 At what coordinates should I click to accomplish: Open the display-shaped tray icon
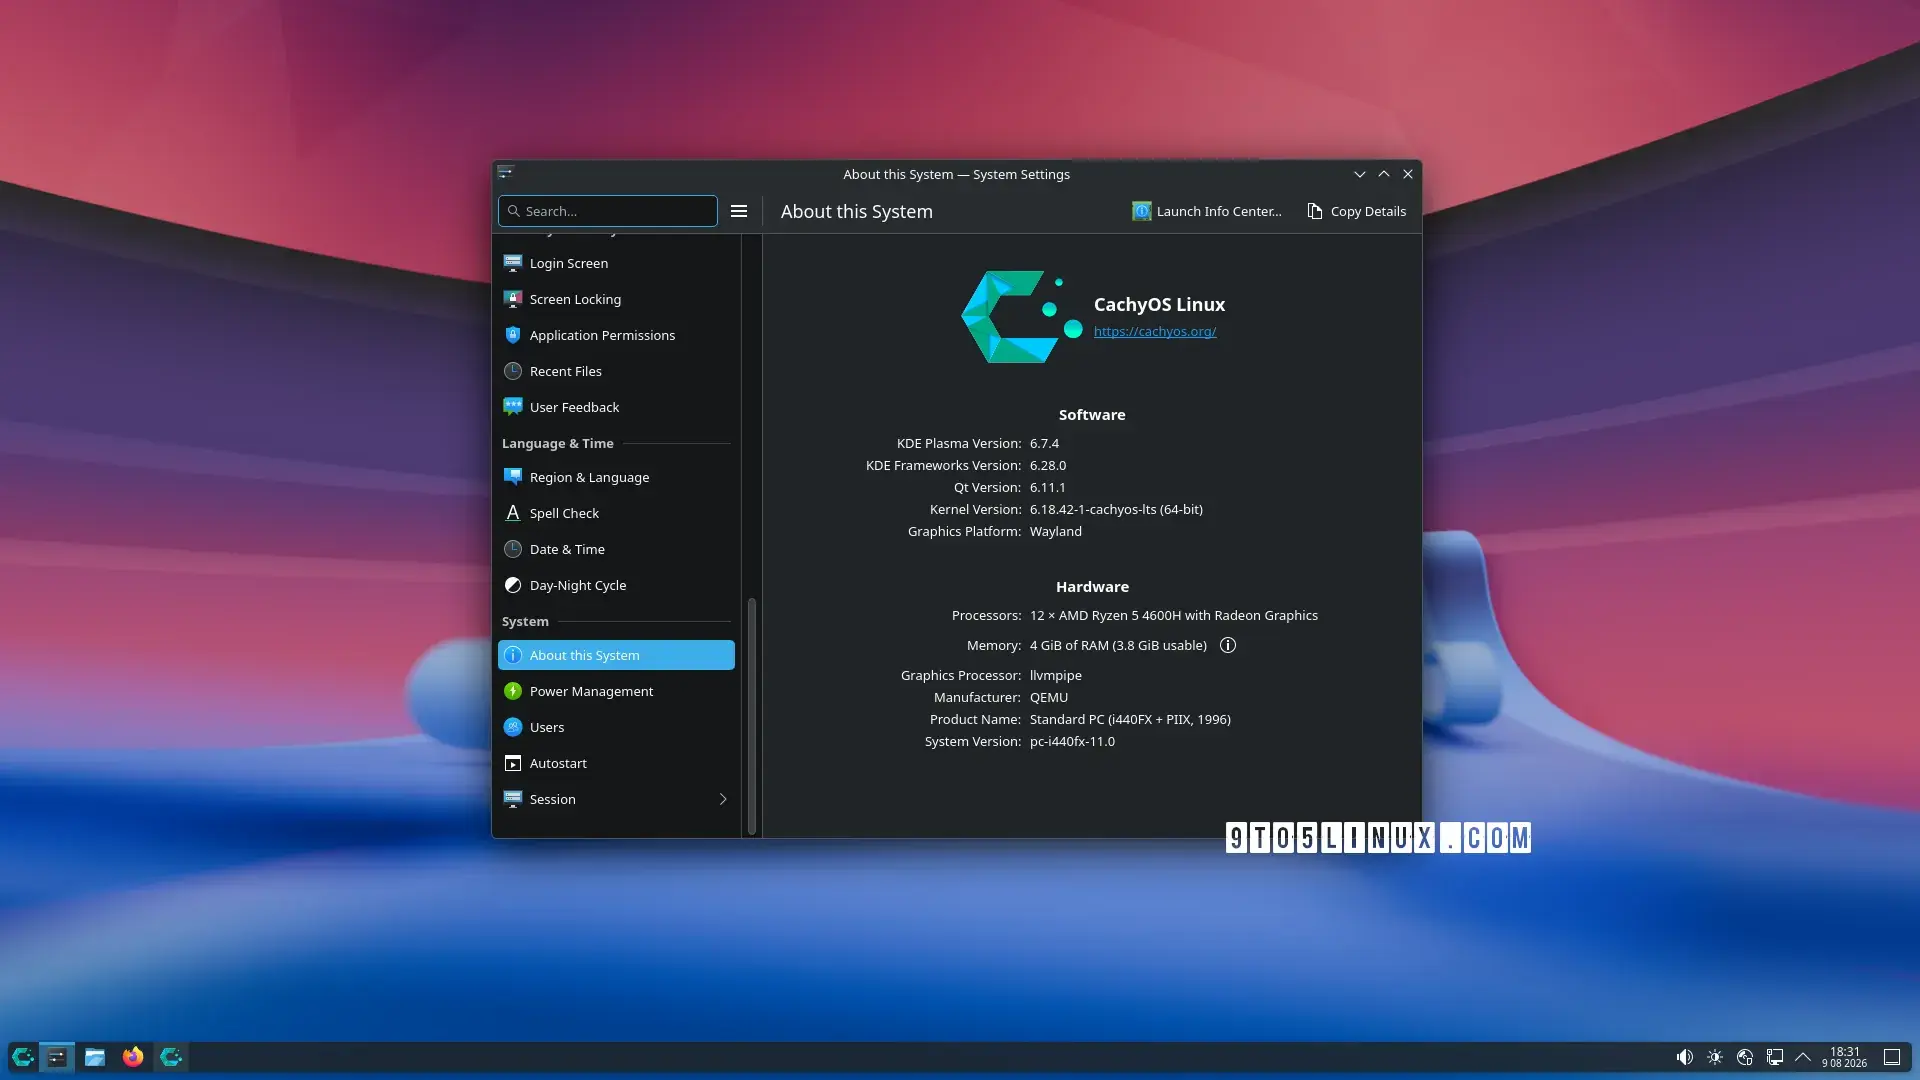[x=1775, y=1057]
